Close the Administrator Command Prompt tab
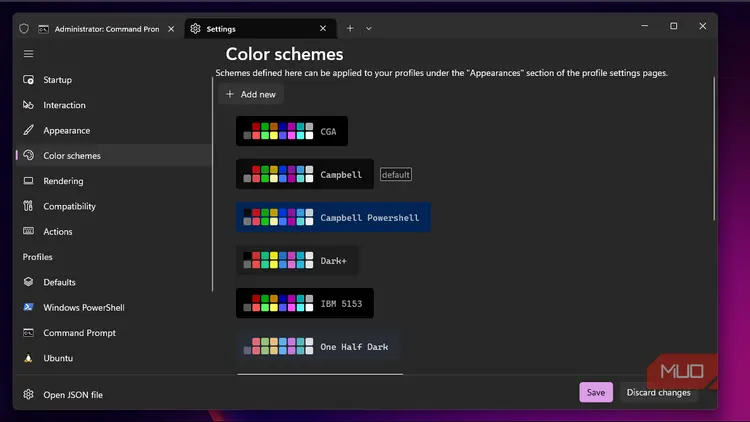 (171, 29)
